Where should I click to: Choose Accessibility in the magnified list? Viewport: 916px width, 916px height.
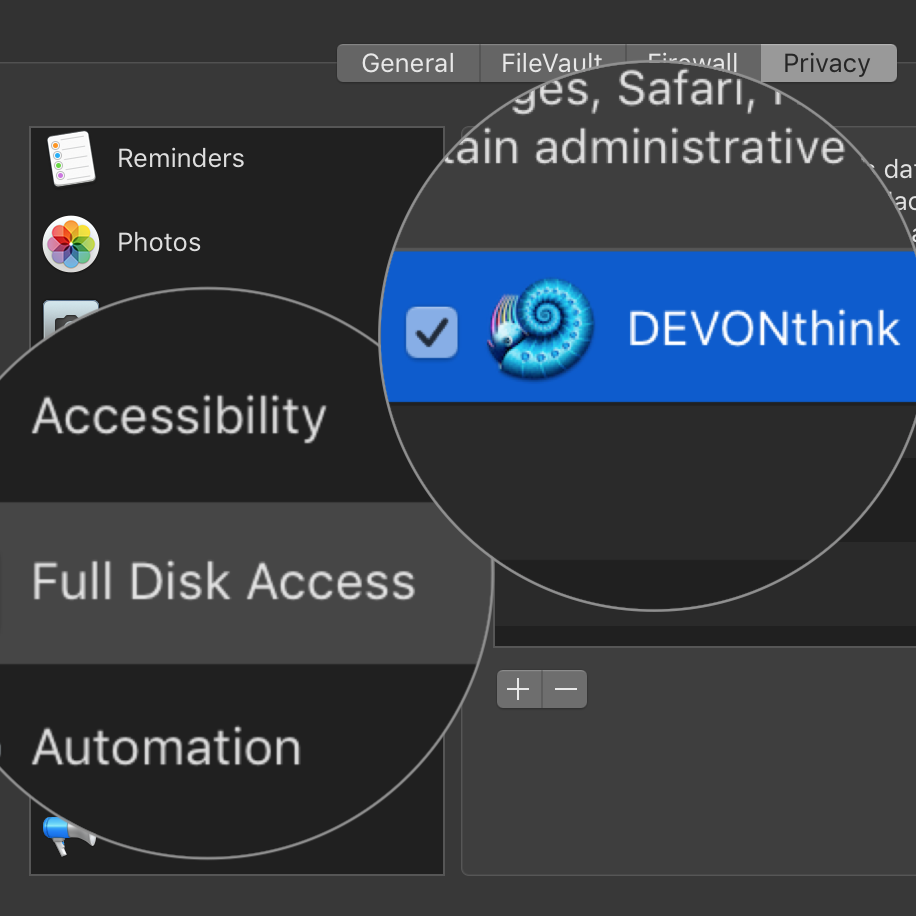coord(179,417)
